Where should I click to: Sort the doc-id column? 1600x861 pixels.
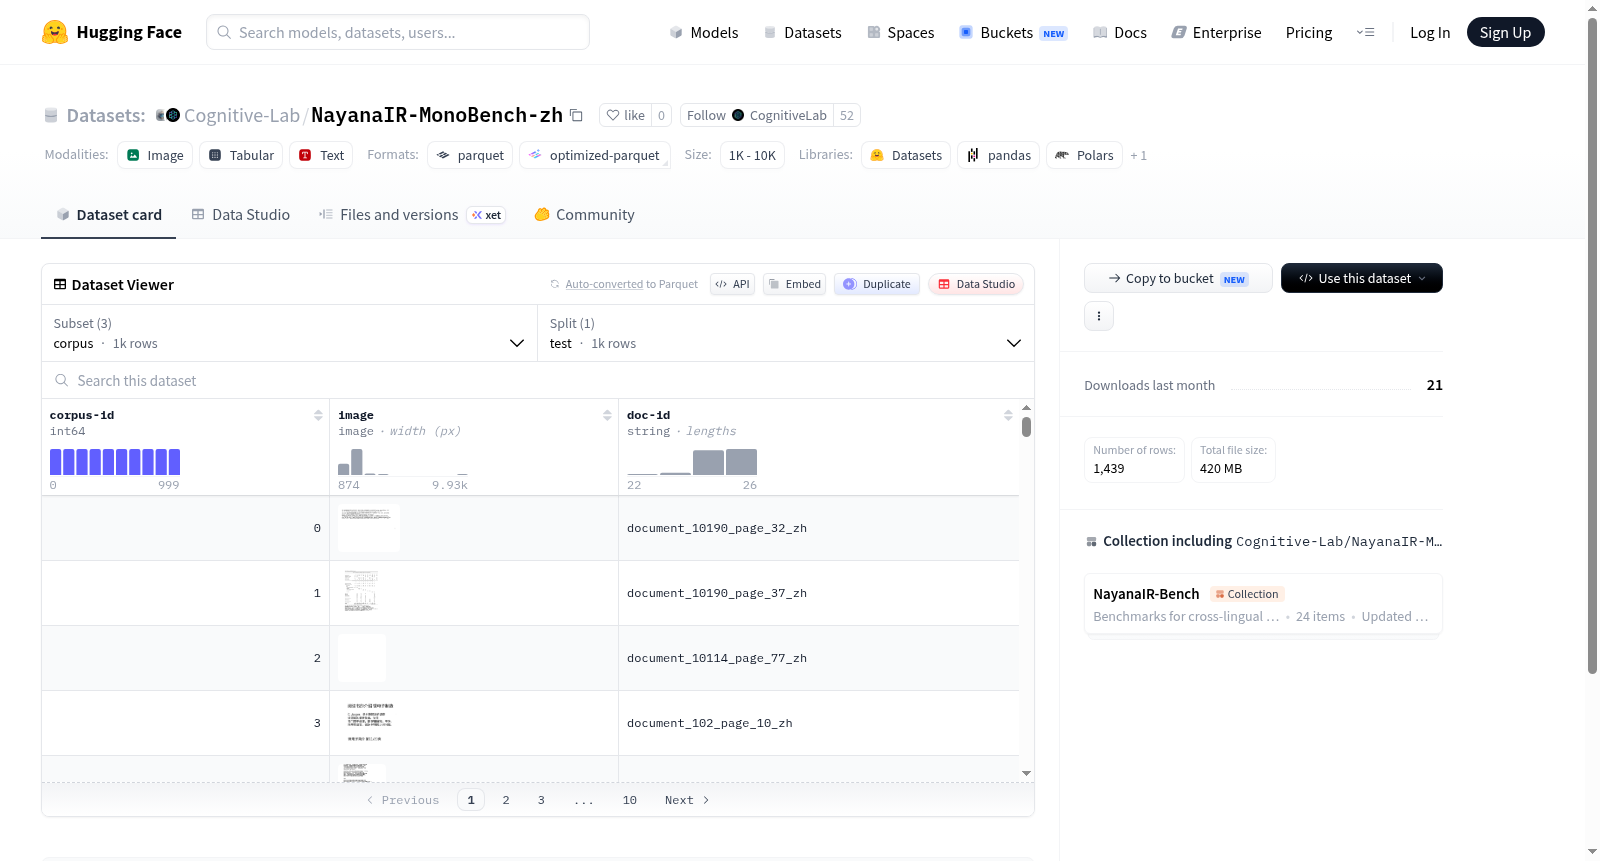click(1008, 415)
